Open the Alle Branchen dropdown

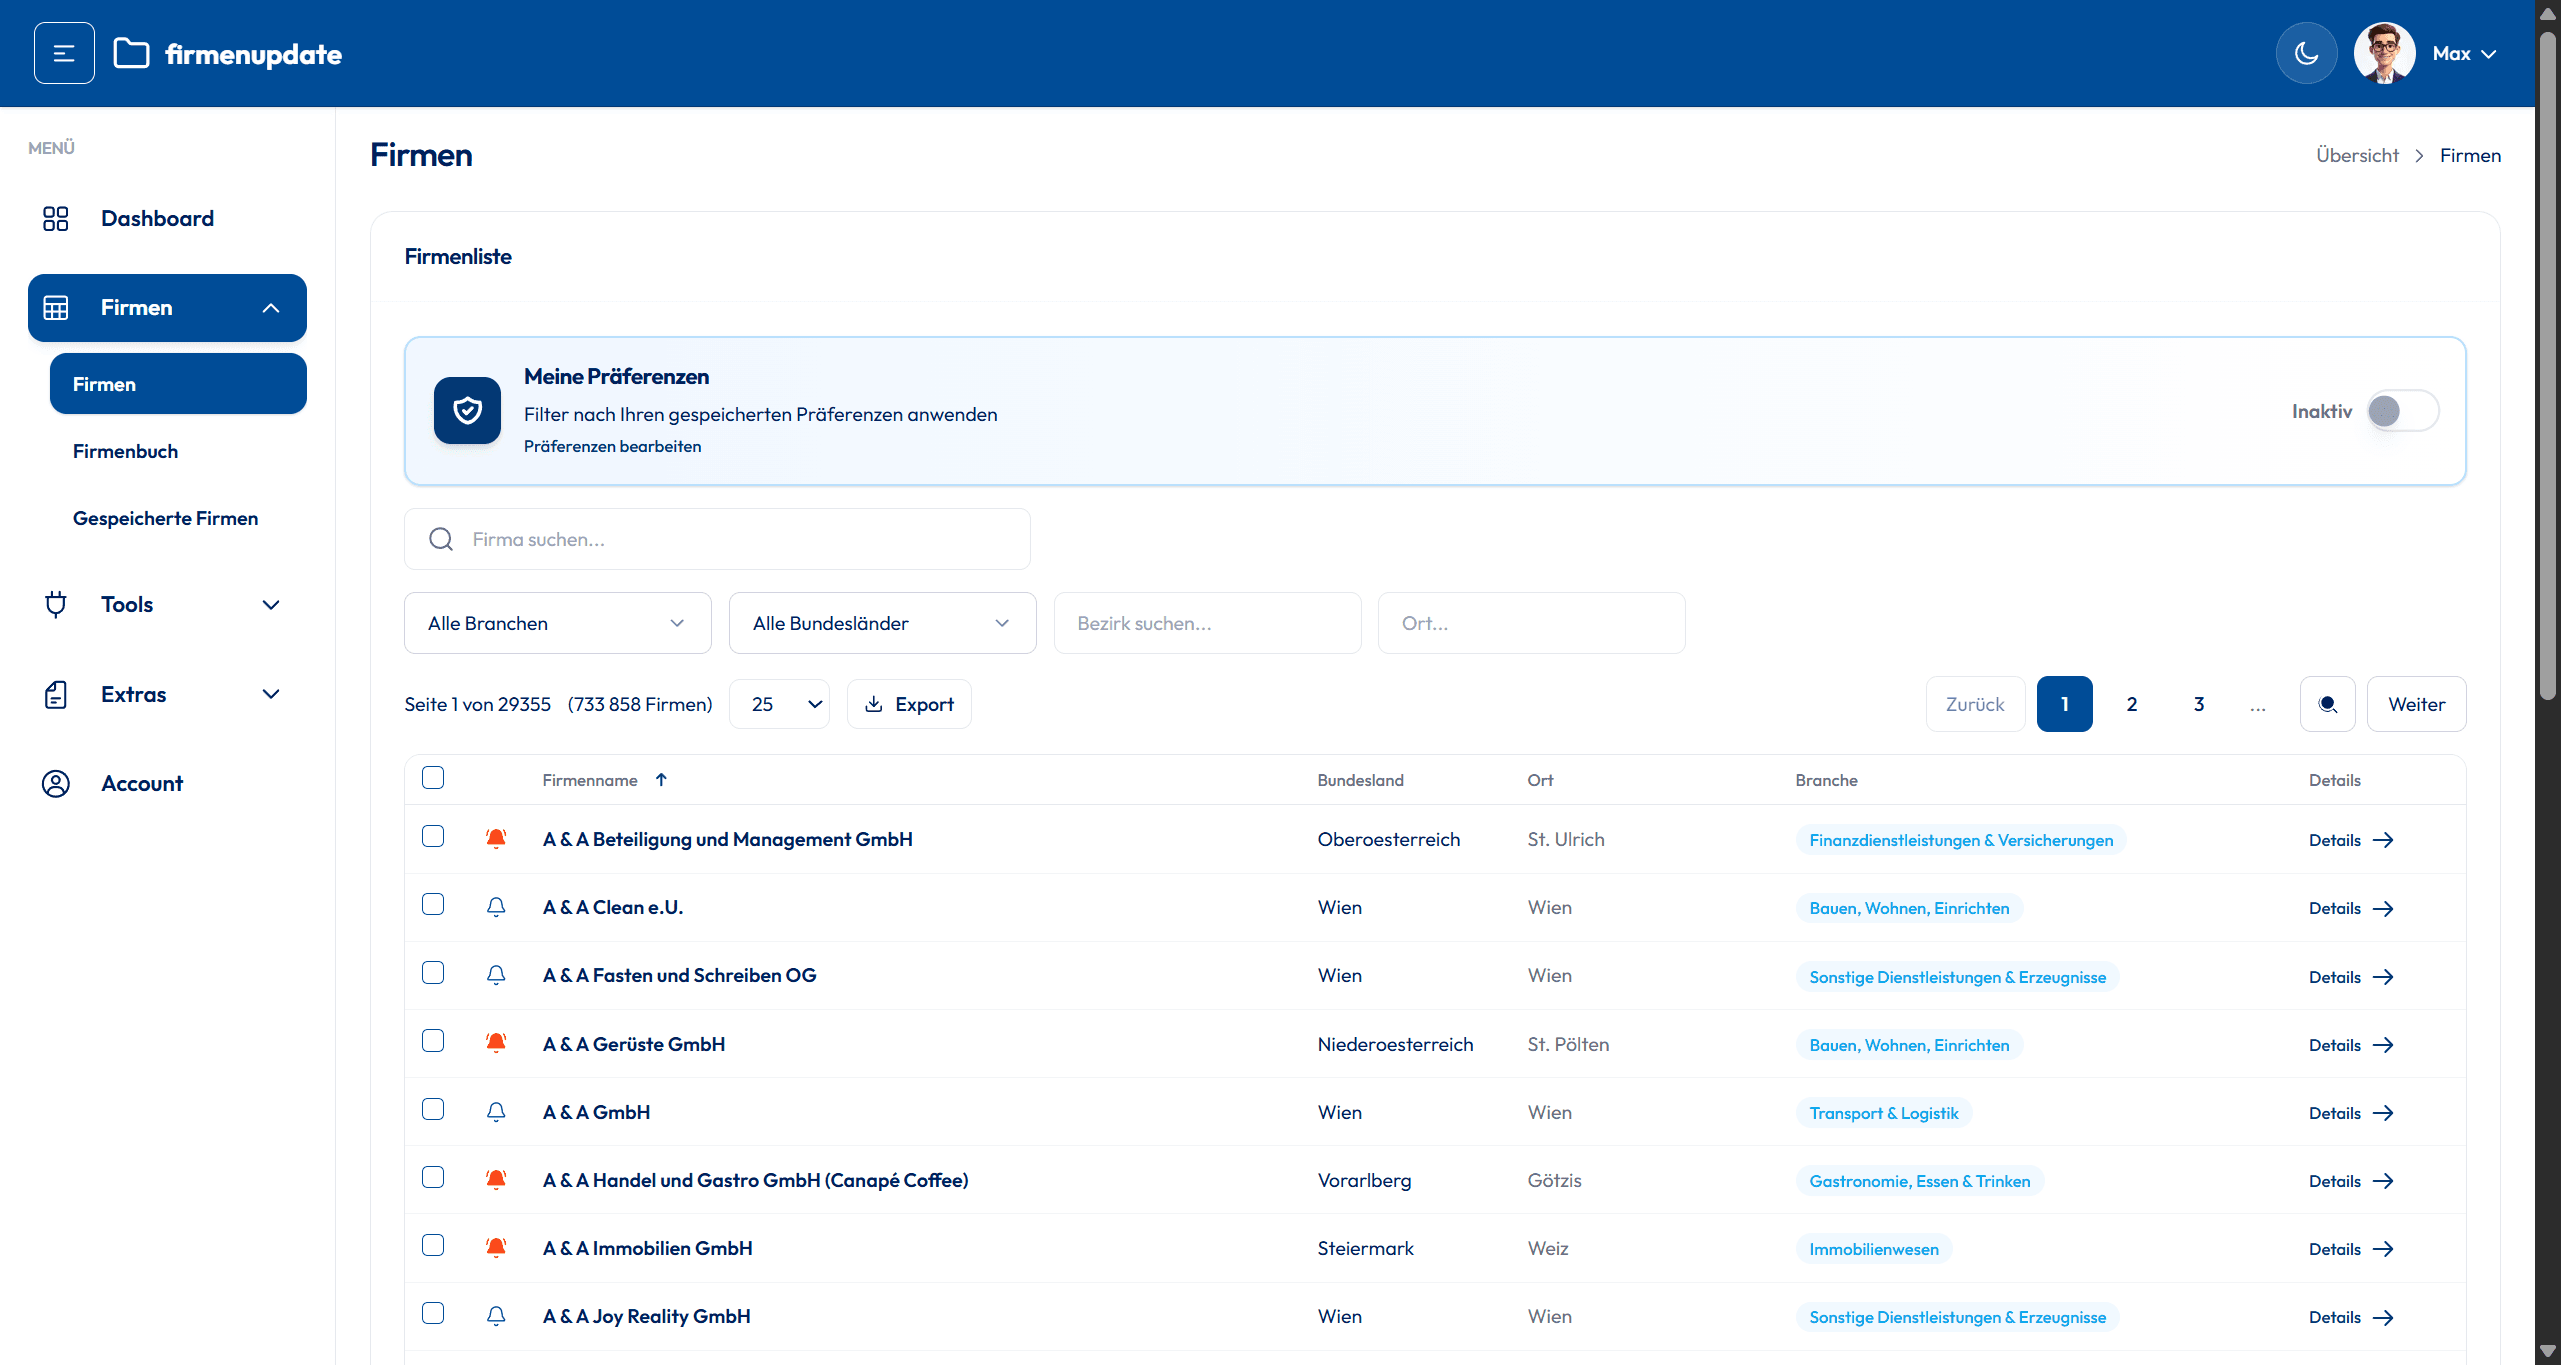(557, 622)
